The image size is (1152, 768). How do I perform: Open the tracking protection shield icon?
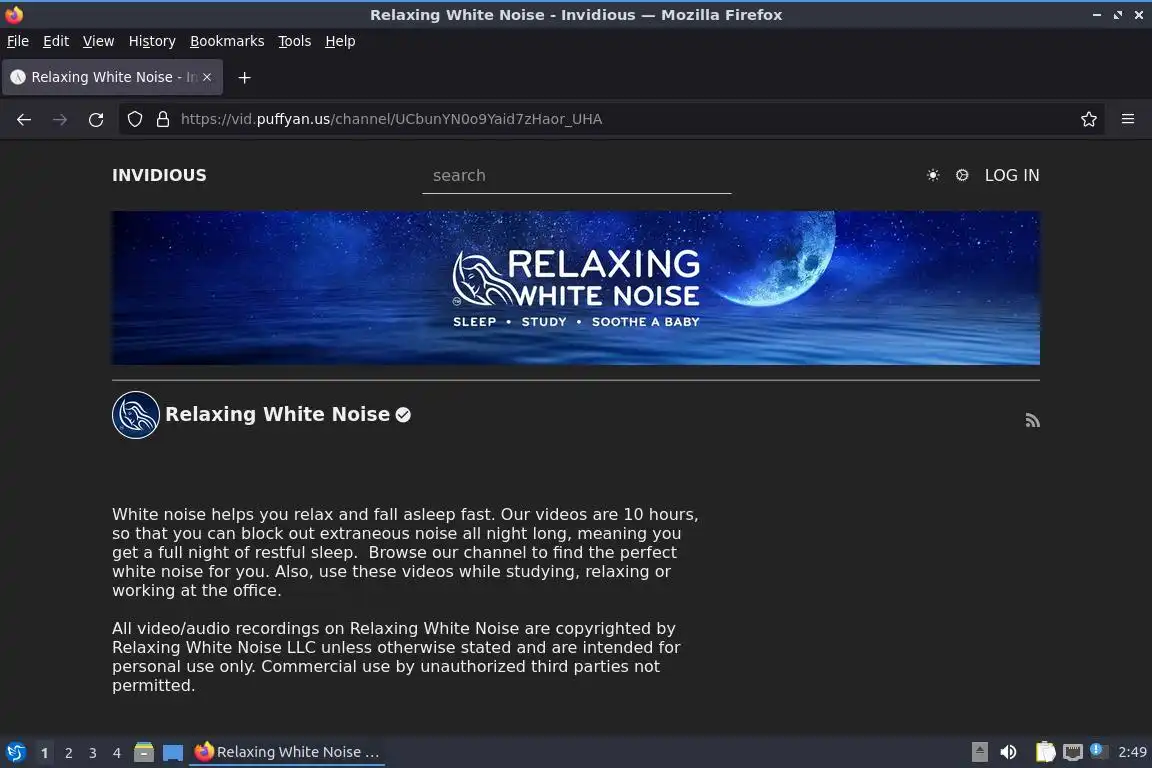134,119
